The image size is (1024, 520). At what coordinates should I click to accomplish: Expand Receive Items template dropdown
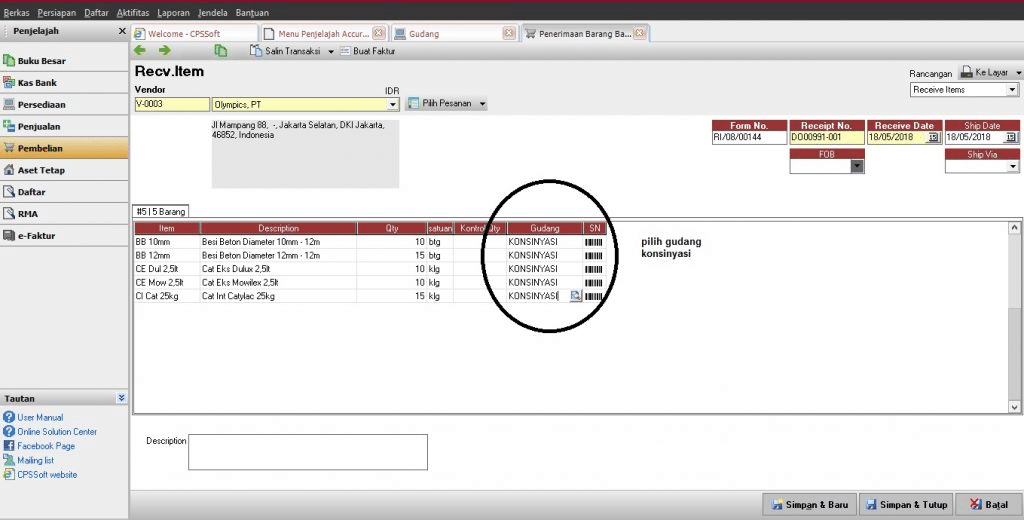[x=1012, y=90]
